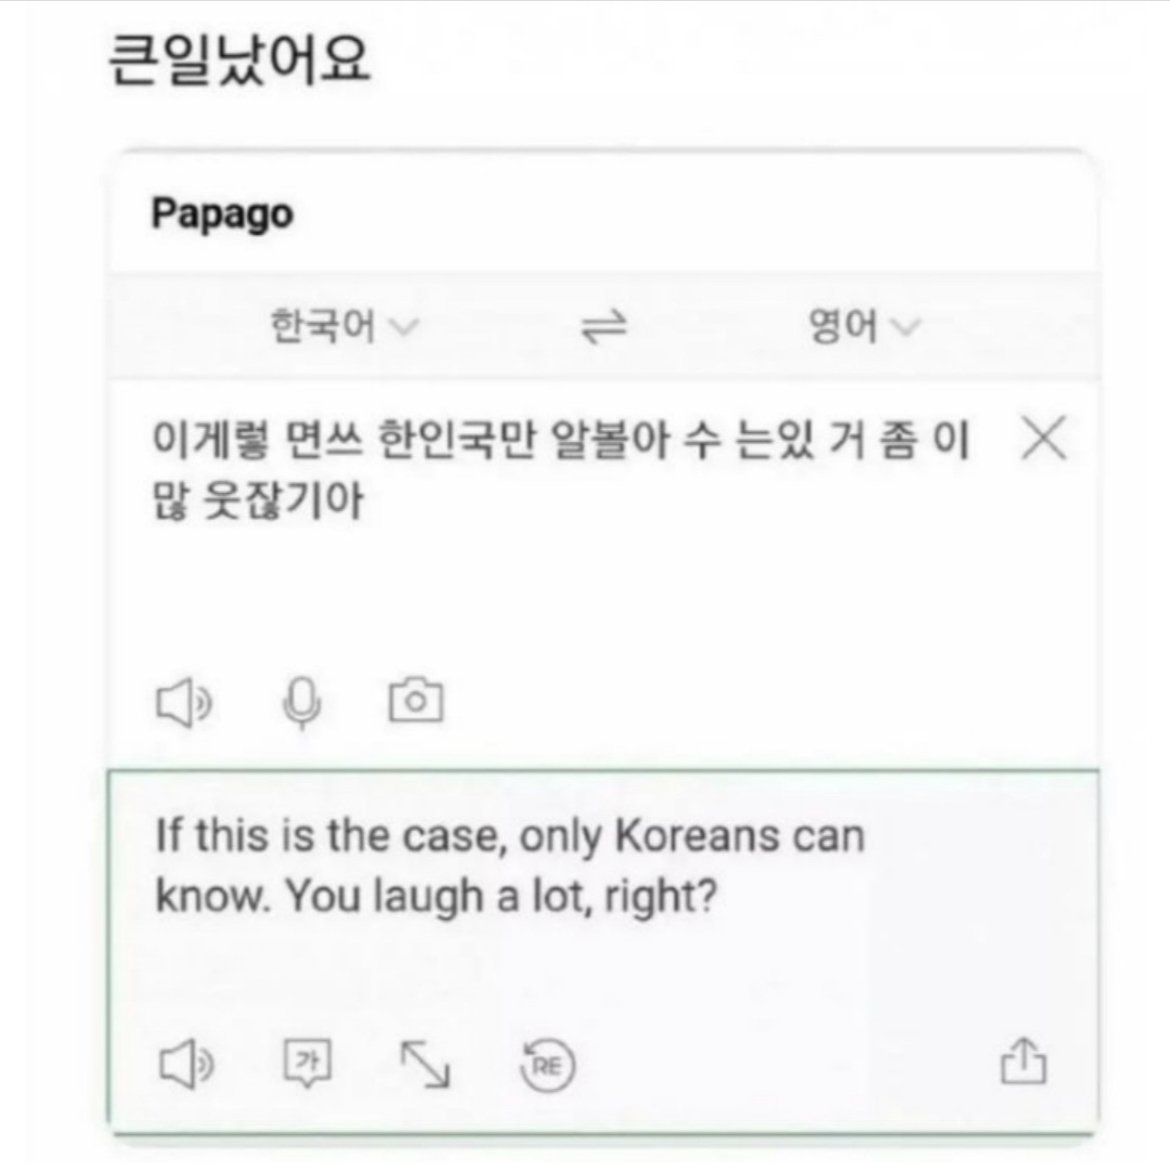Click the chevron beside 한국어
The height and width of the screenshot is (1163, 1170).
(404, 327)
